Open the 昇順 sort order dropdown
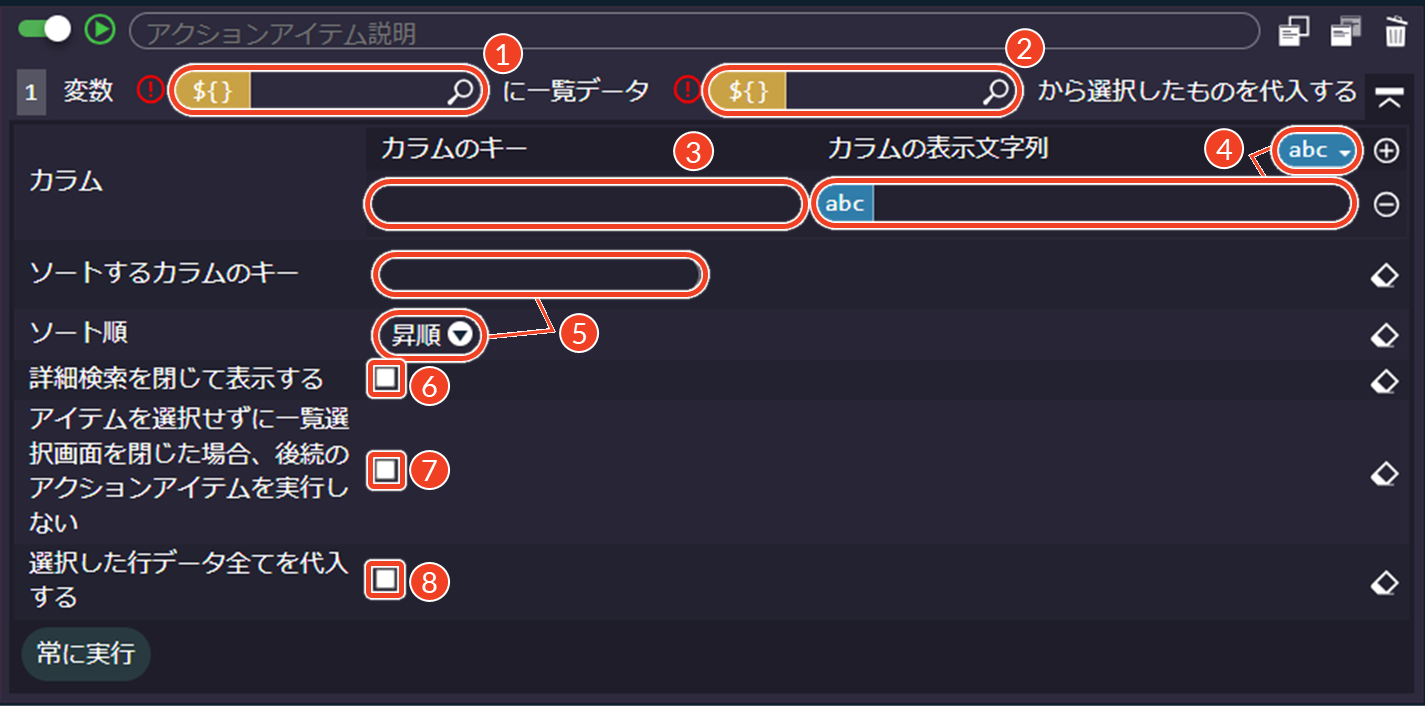Screen dimensions: 1425x706 [x=431, y=335]
